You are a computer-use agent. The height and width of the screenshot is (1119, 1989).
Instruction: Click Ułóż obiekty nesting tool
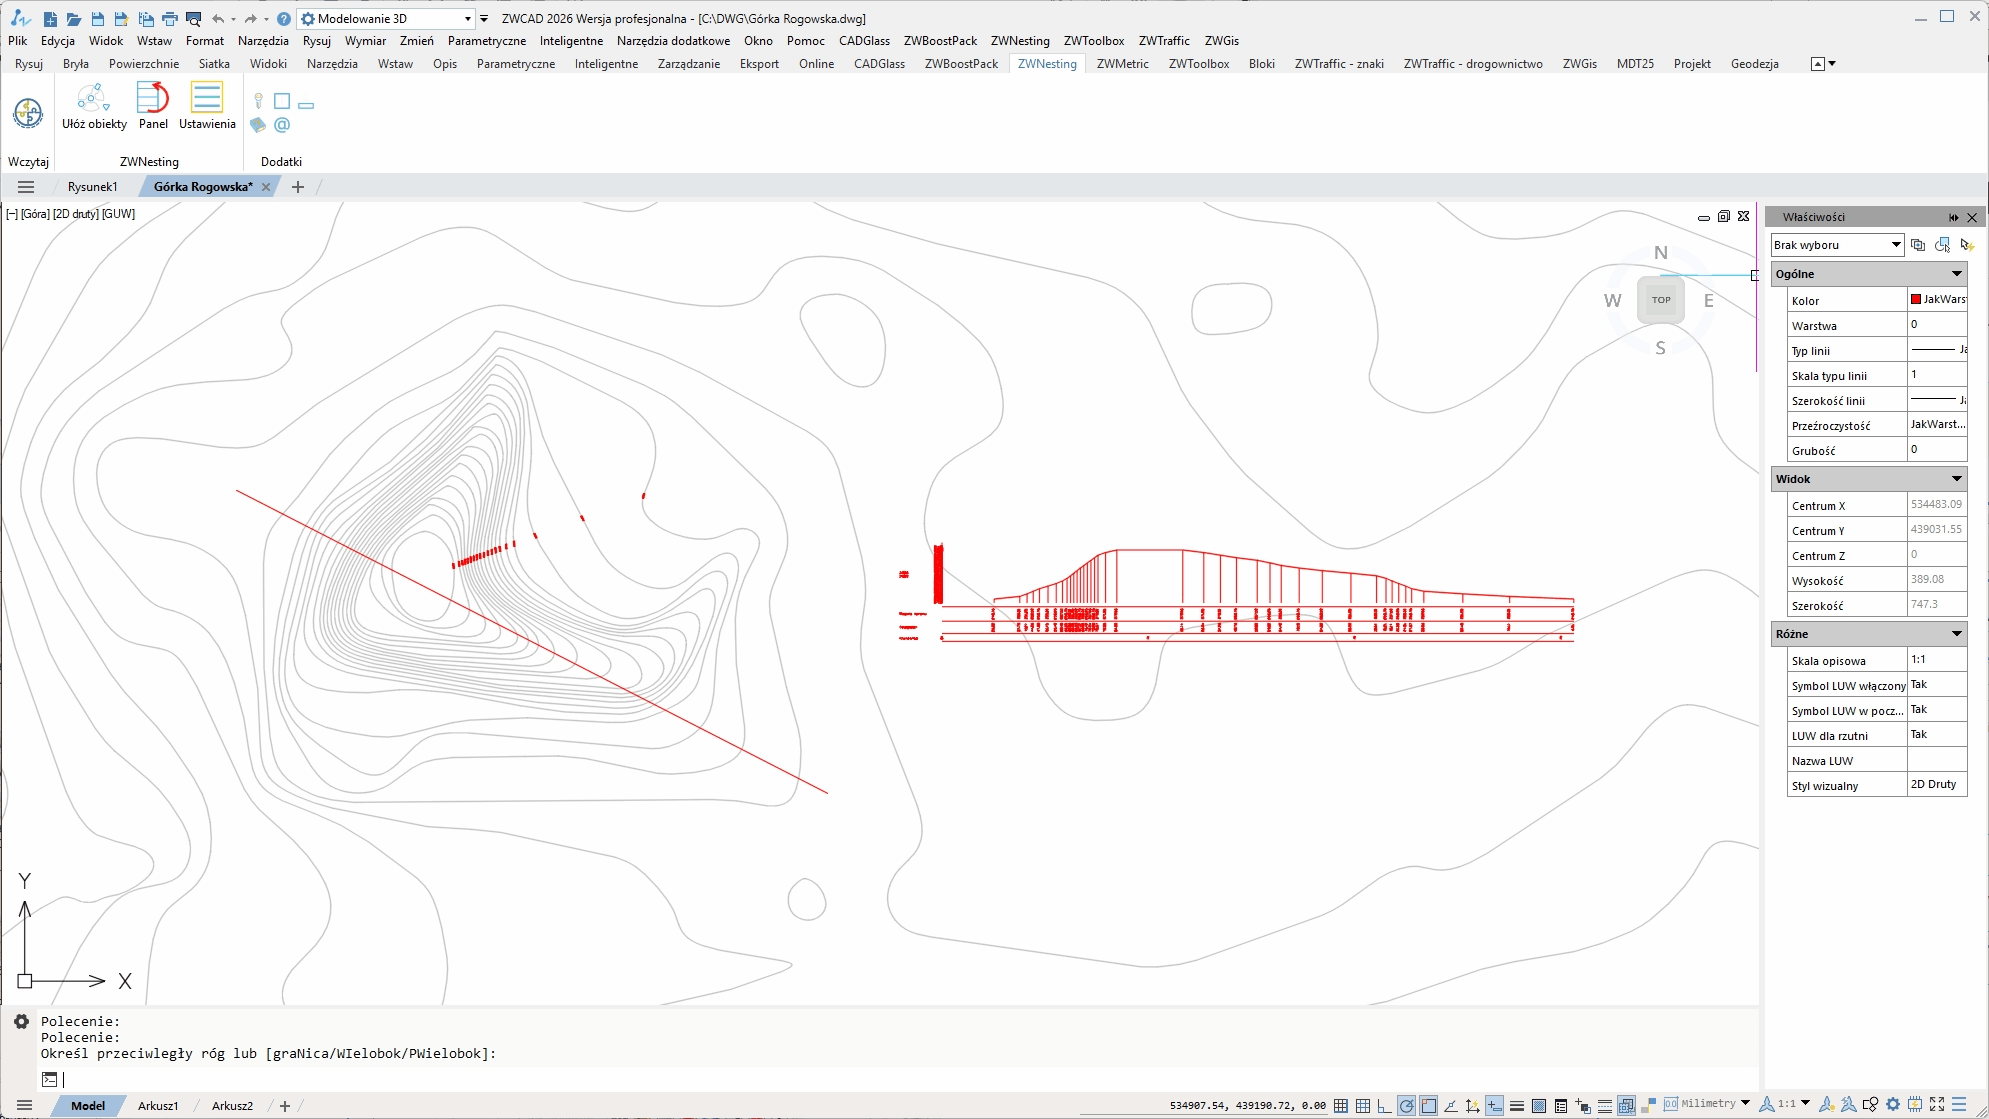pyautogui.click(x=94, y=106)
